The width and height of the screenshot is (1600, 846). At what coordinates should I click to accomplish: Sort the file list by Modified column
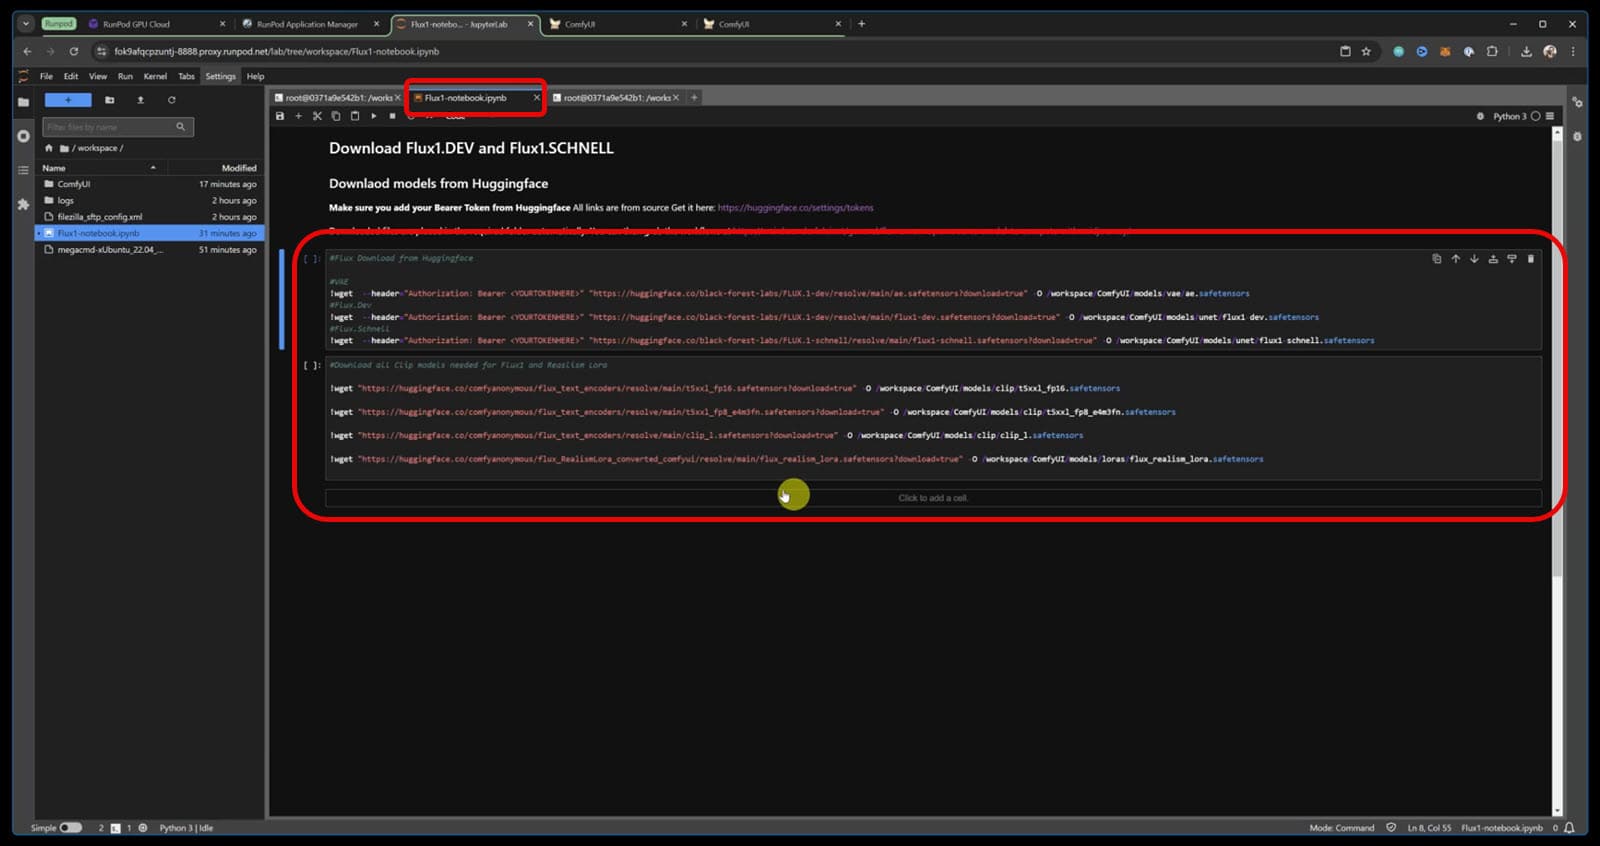click(x=215, y=168)
